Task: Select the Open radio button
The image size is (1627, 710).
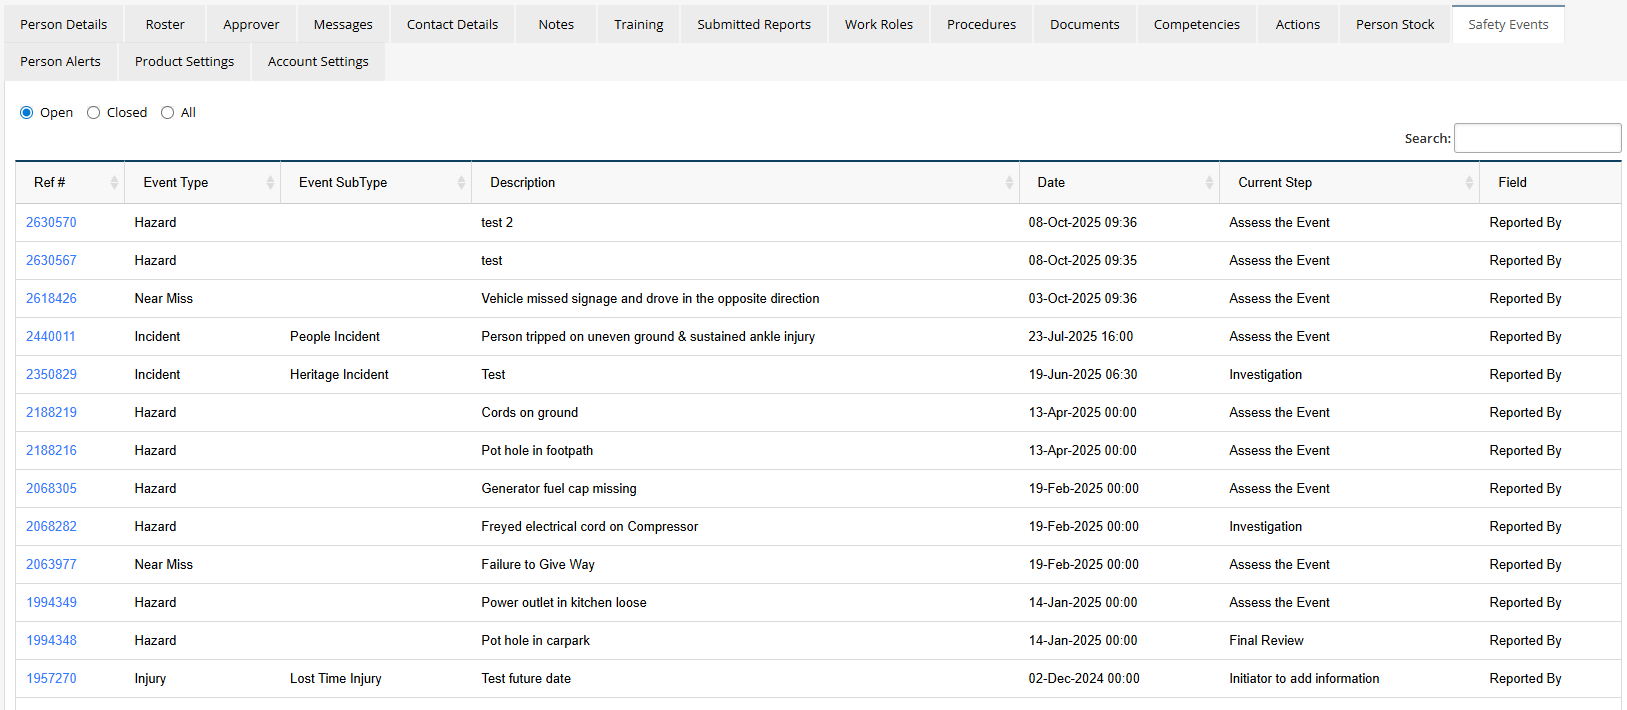Action: [x=27, y=113]
